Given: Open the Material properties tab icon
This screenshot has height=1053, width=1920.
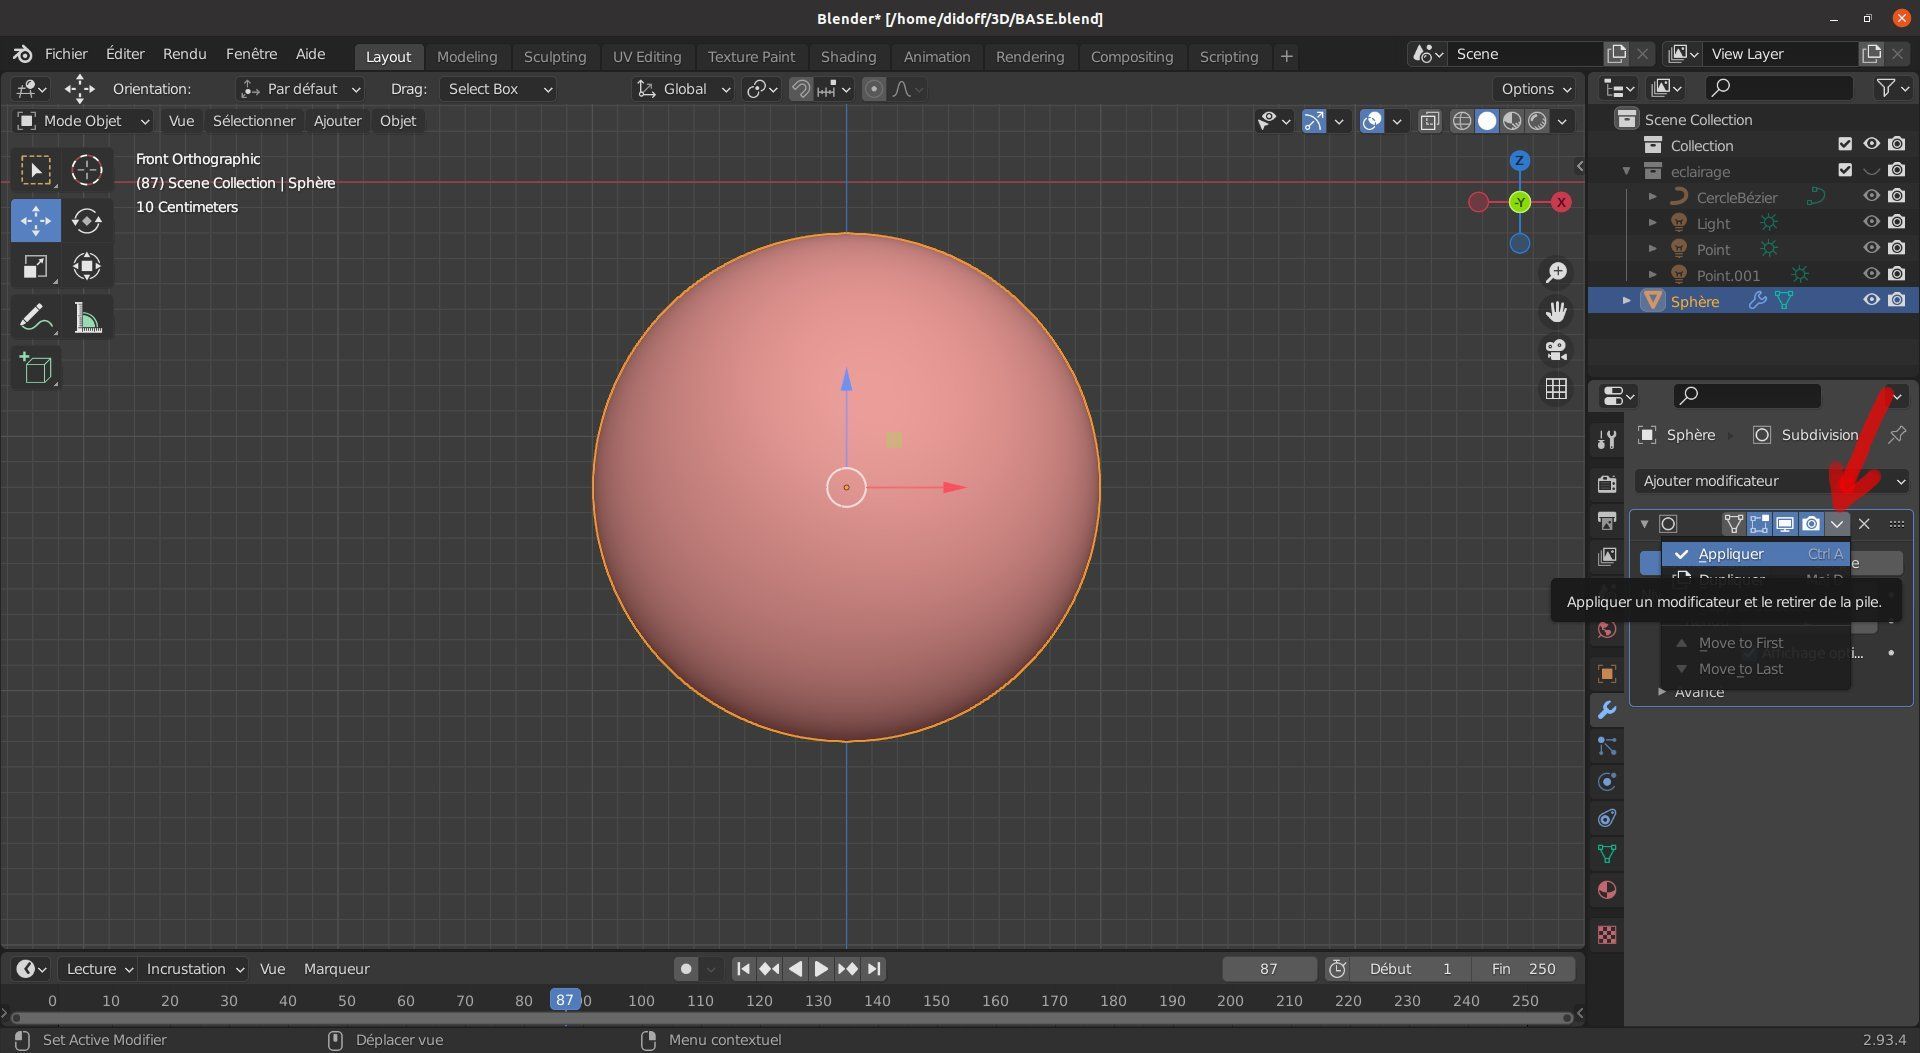Looking at the screenshot, I should click(x=1607, y=890).
